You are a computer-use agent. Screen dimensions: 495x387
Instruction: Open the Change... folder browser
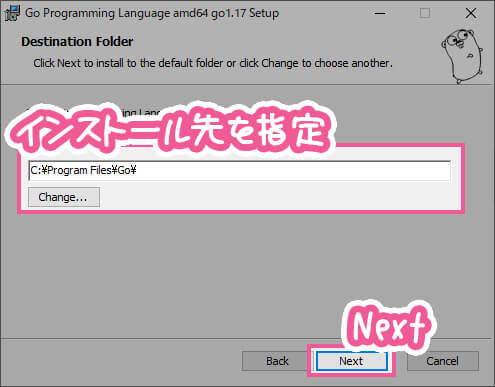pos(64,197)
